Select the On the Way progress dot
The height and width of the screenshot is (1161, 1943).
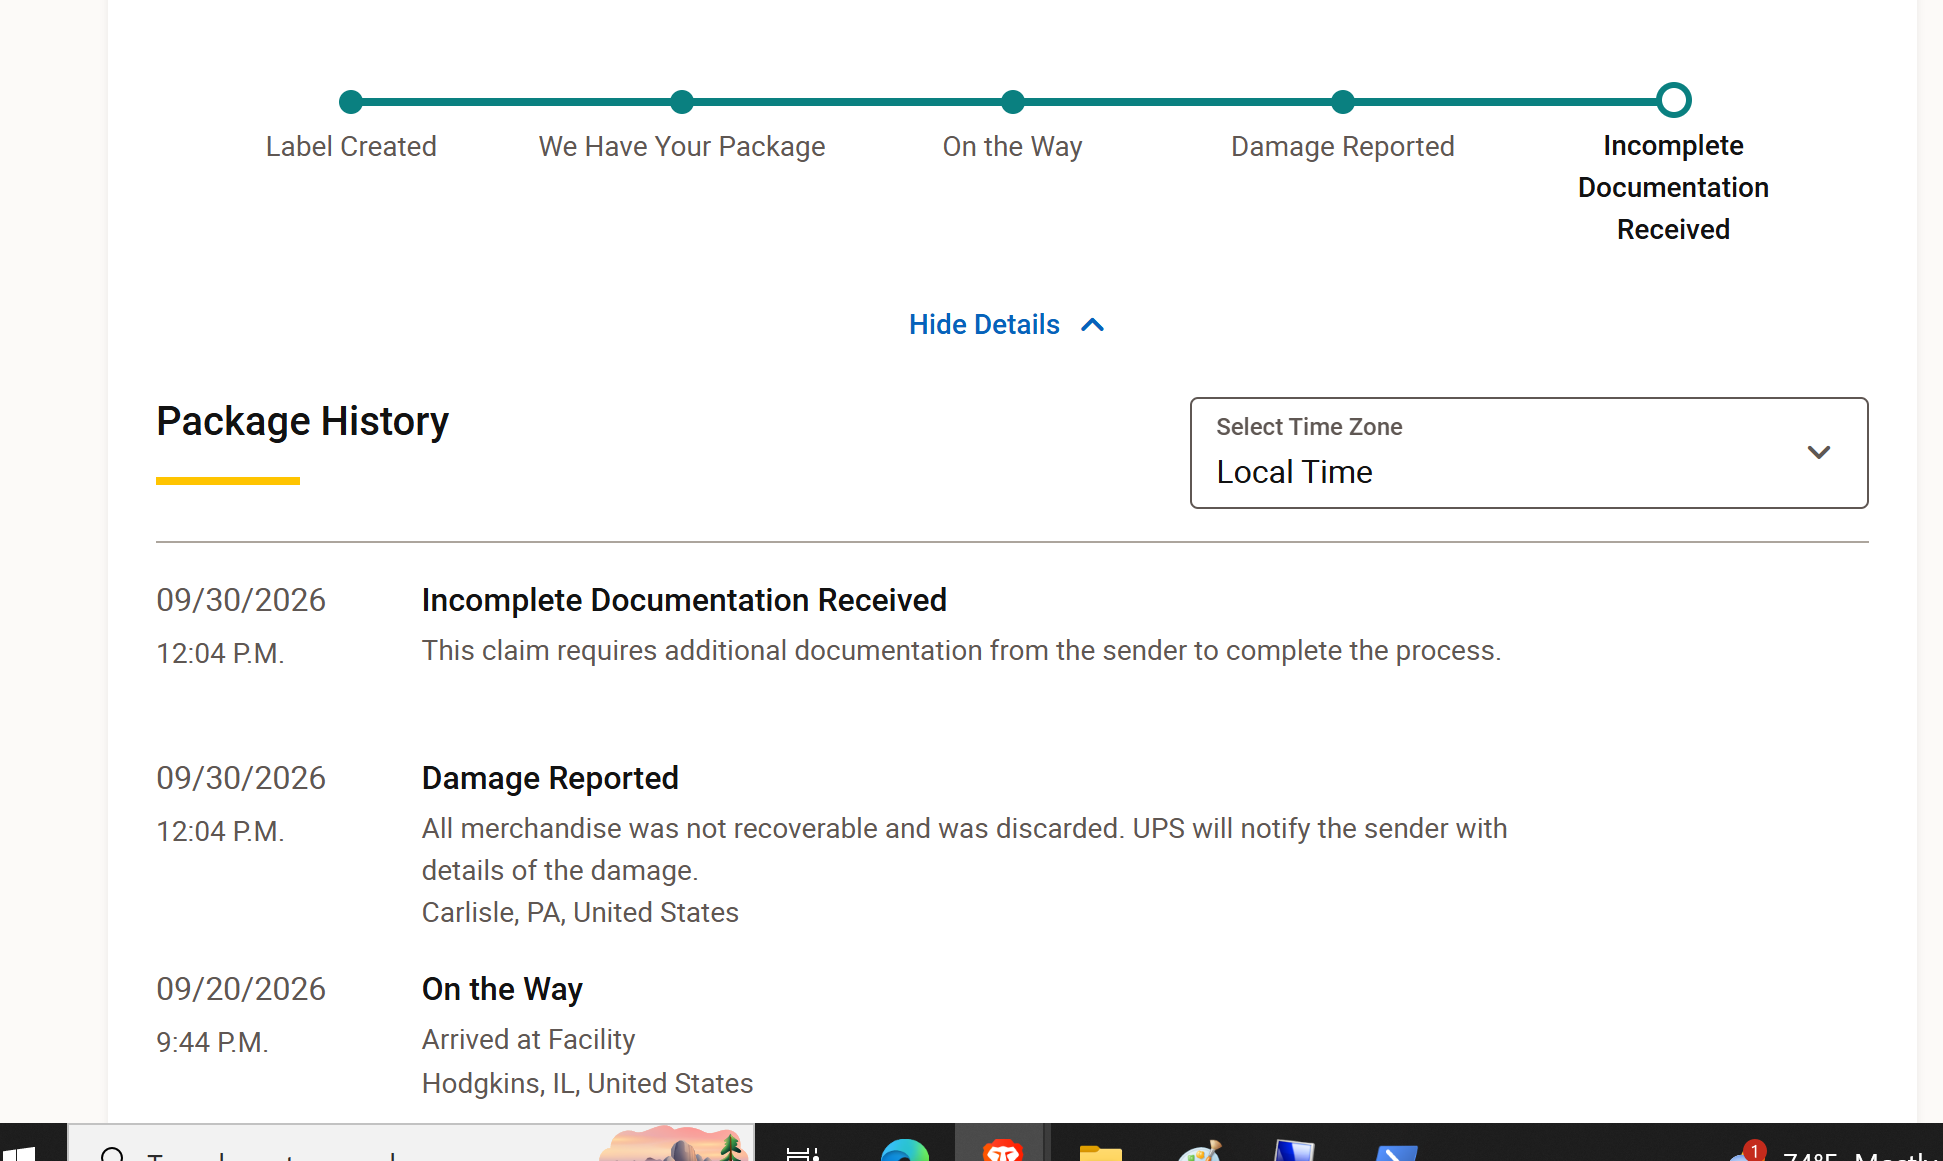(x=1013, y=101)
